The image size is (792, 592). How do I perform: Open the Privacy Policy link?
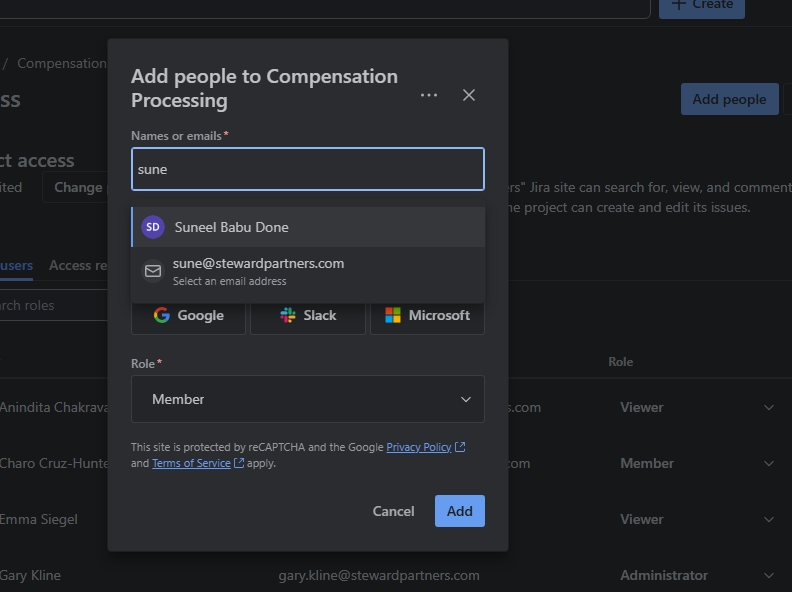point(419,447)
